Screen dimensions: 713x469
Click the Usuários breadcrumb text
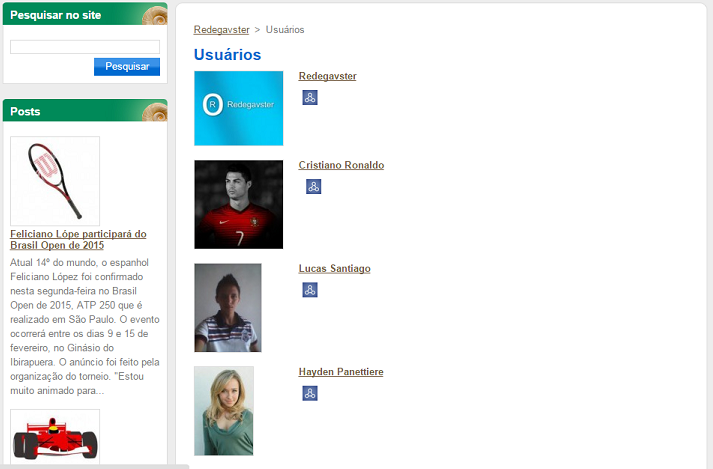(x=285, y=30)
